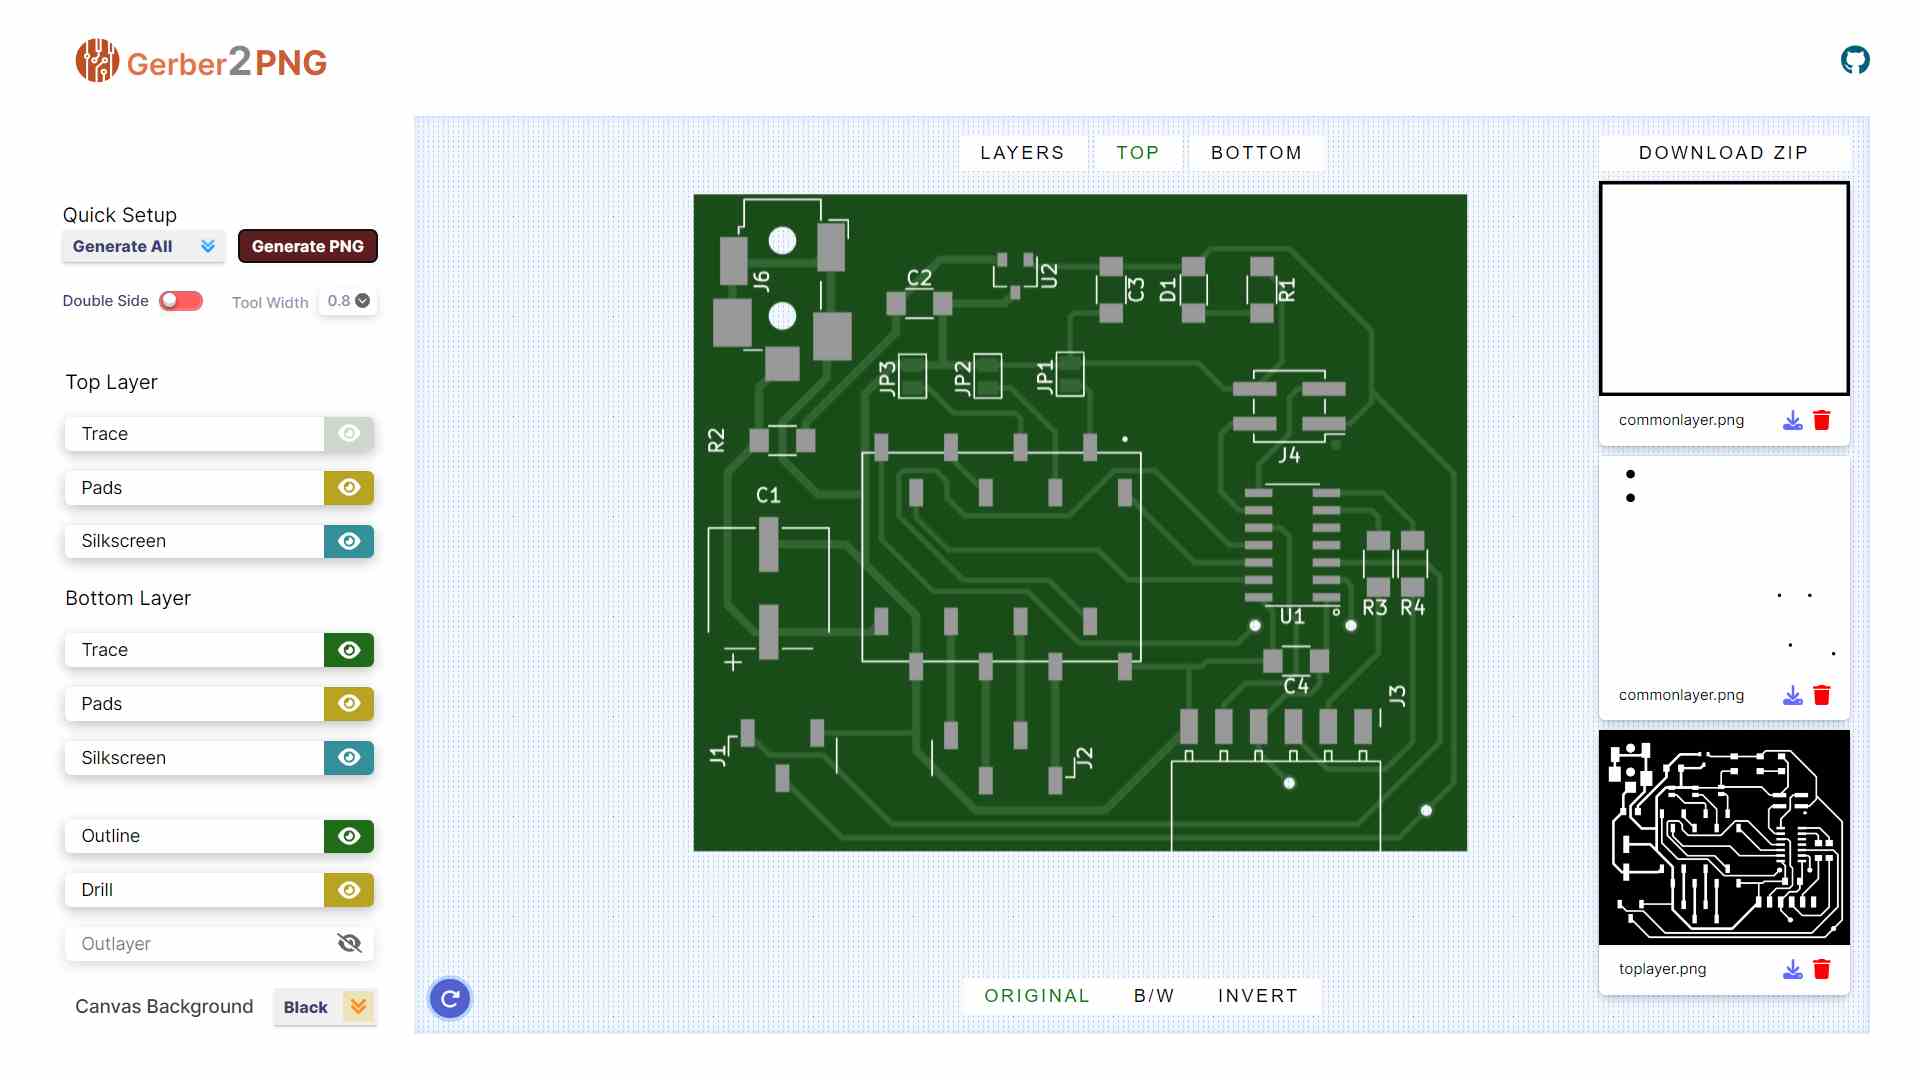The height and width of the screenshot is (1080, 1920).
Task: Click the Gerber2PNG logo icon
Action: pos(97,61)
